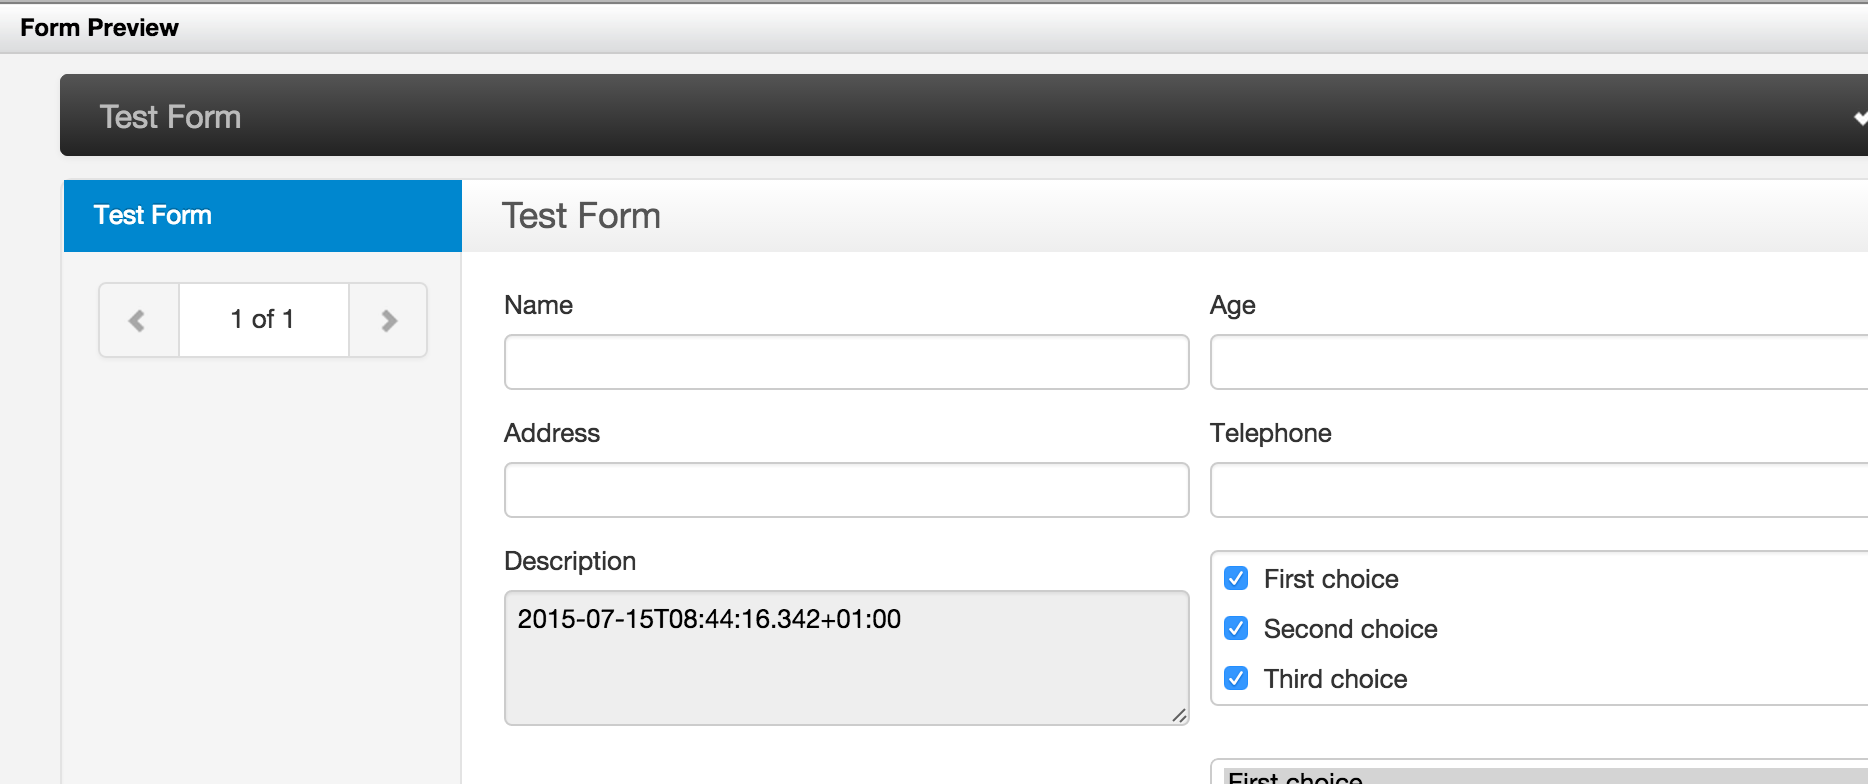Disable the Third choice checkbox
Image resolution: width=1868 pixels, height=784 pixels.
point(1236,679)
